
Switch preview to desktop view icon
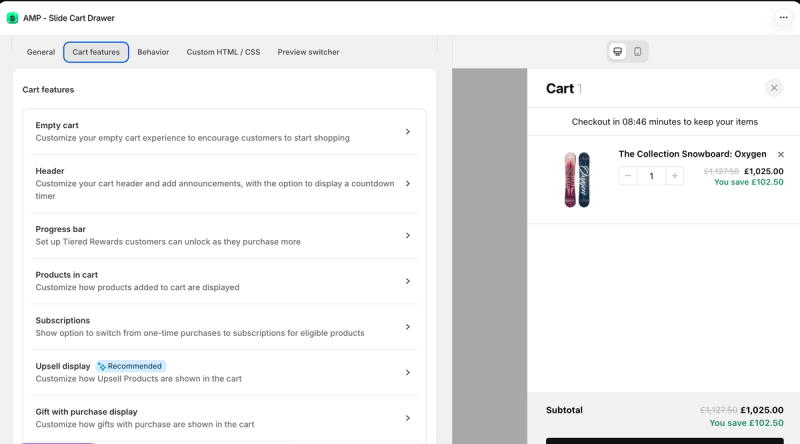coord(617,52)
